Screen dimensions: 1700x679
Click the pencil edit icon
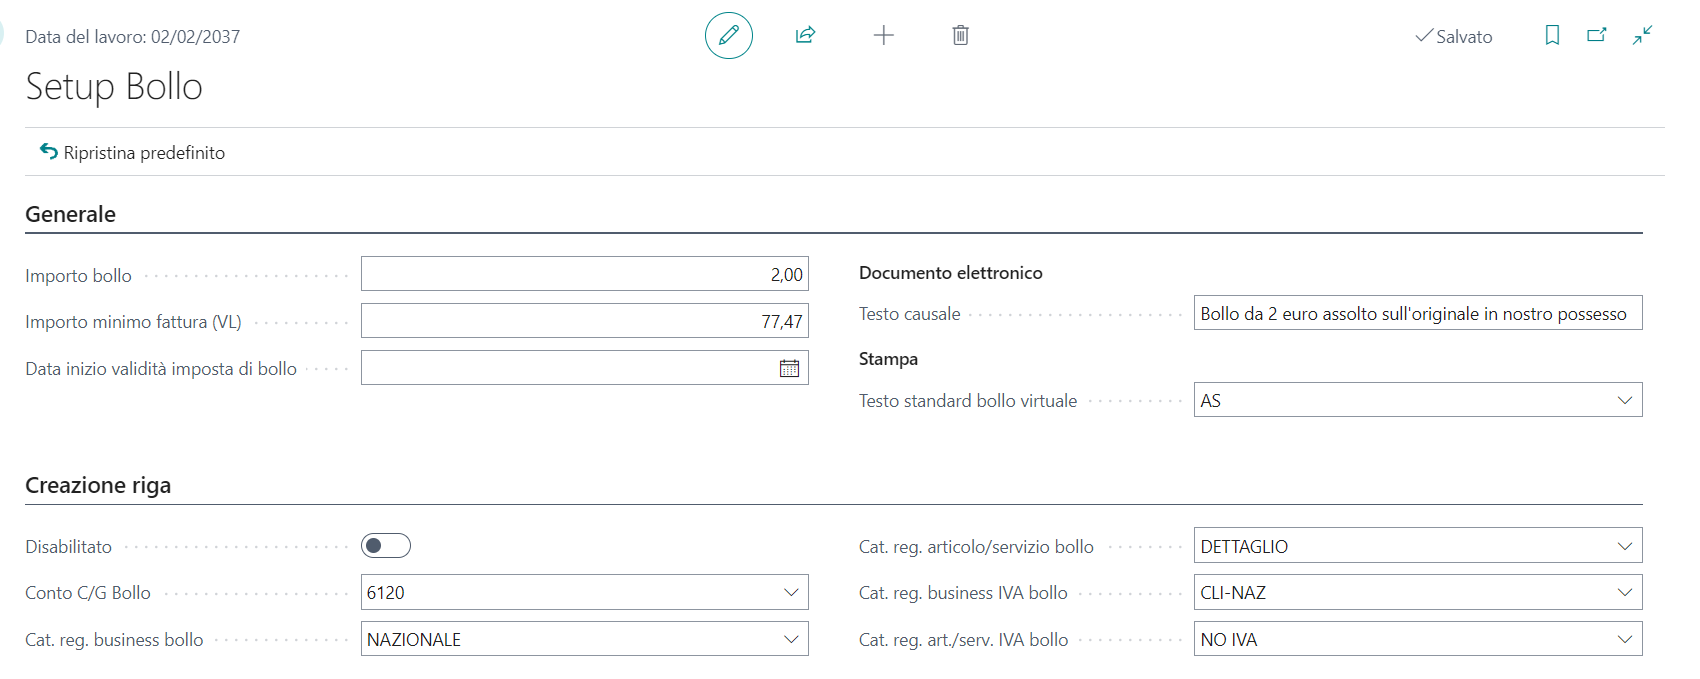coord(729,36)
